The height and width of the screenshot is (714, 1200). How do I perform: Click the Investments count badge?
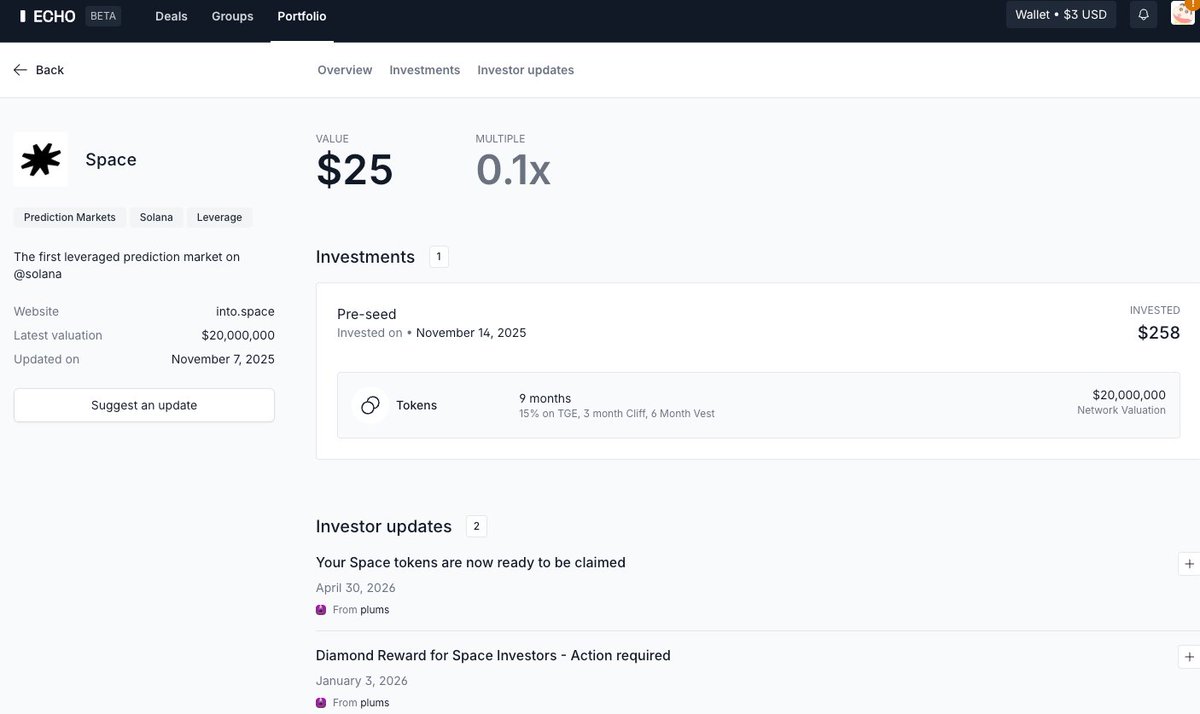(x=439, y=257)
